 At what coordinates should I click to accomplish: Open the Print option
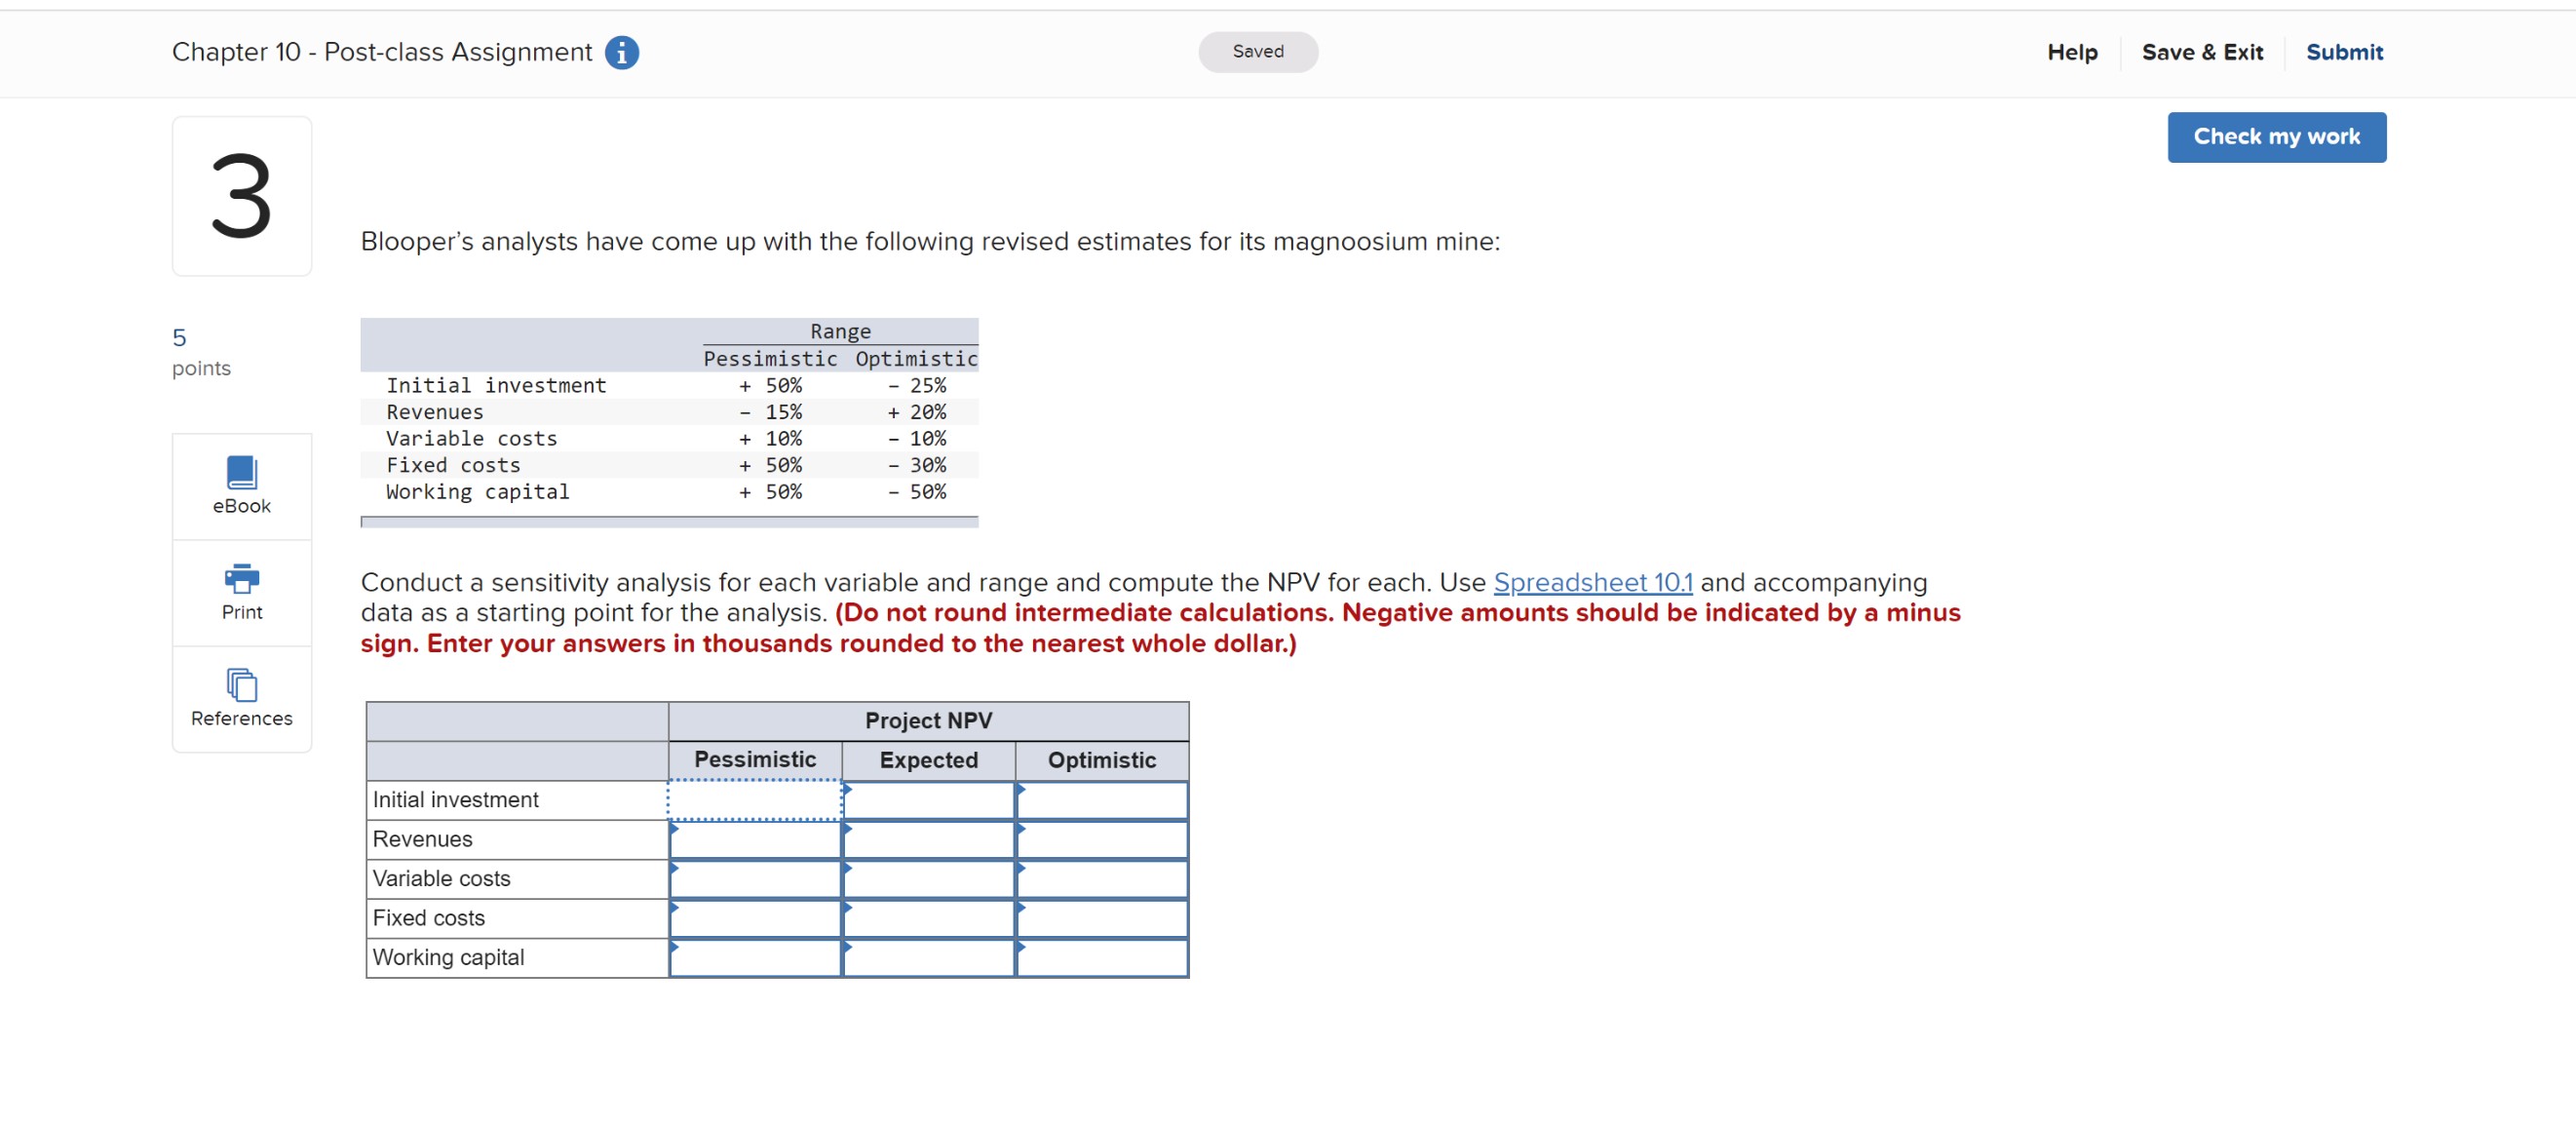[241, 592]
